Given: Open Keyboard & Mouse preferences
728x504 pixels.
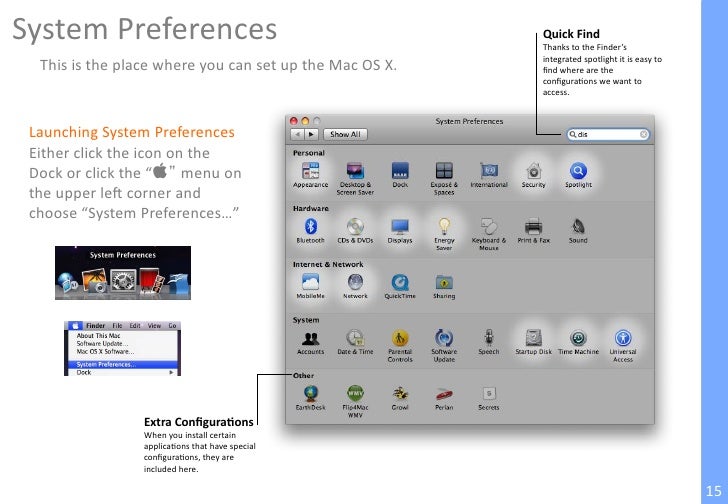Looking at the screenshot, I should (489, 234).
